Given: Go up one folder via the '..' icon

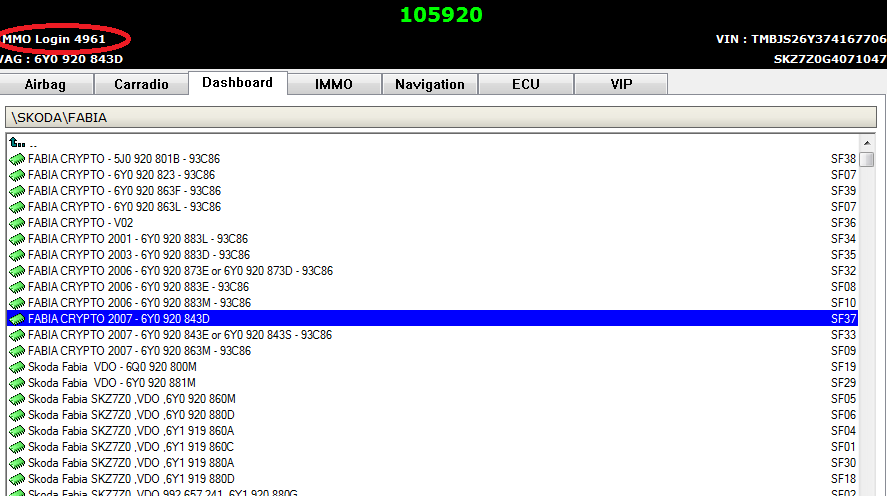Looking at the screenshot, I should point(17,143).
